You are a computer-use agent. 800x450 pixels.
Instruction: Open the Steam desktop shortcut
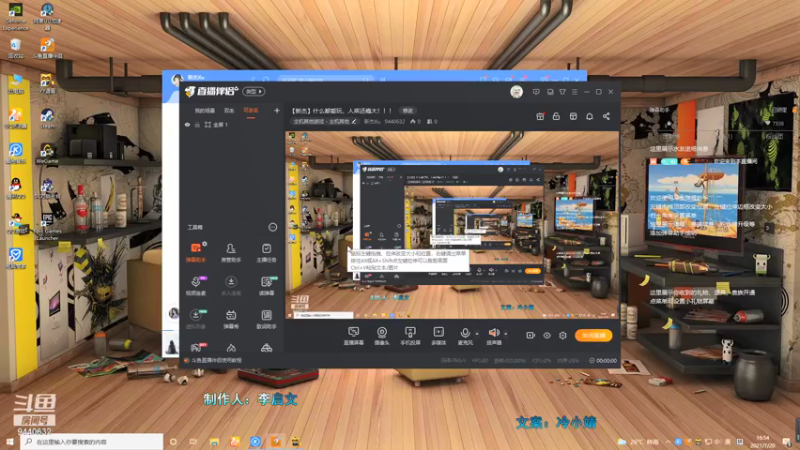click(x=47, y=118)
